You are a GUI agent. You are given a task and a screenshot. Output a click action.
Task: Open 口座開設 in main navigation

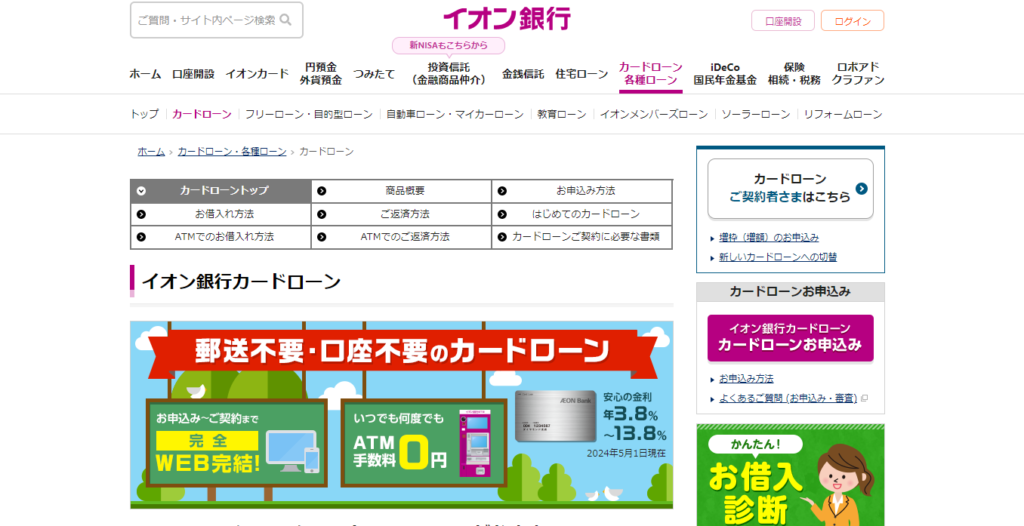tap(193, 74)
